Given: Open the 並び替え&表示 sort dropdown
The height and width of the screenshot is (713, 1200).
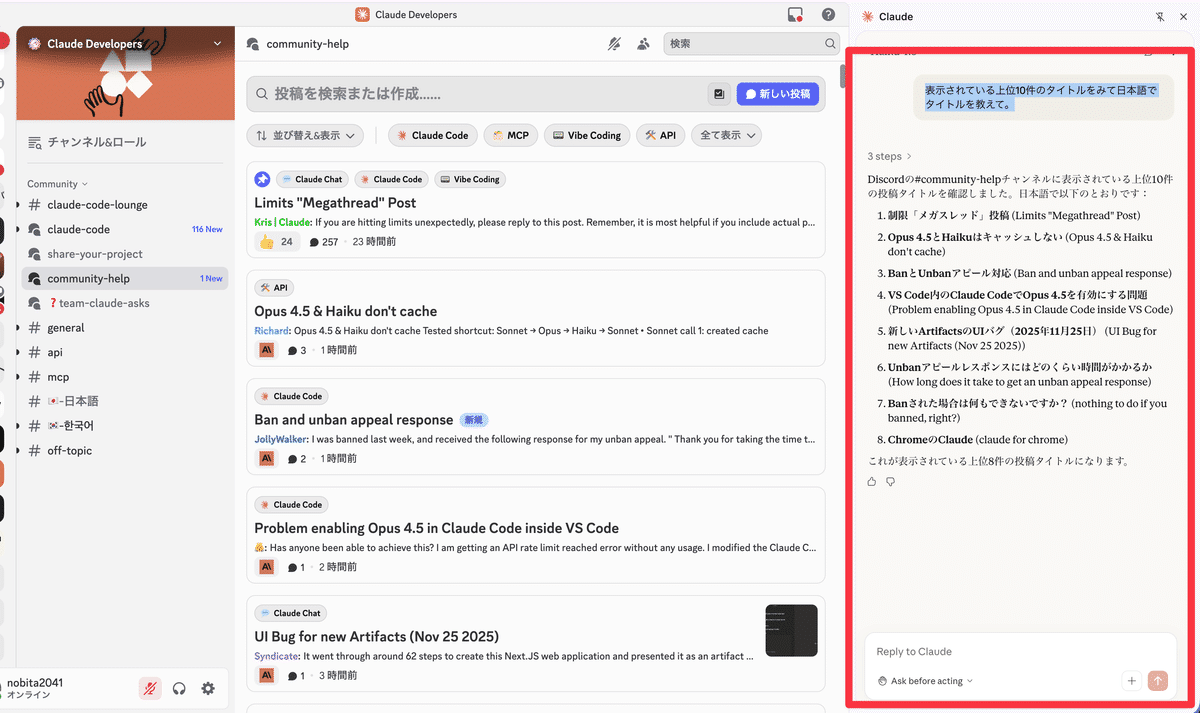Looking at the screenshot, I should pos(305,135).
